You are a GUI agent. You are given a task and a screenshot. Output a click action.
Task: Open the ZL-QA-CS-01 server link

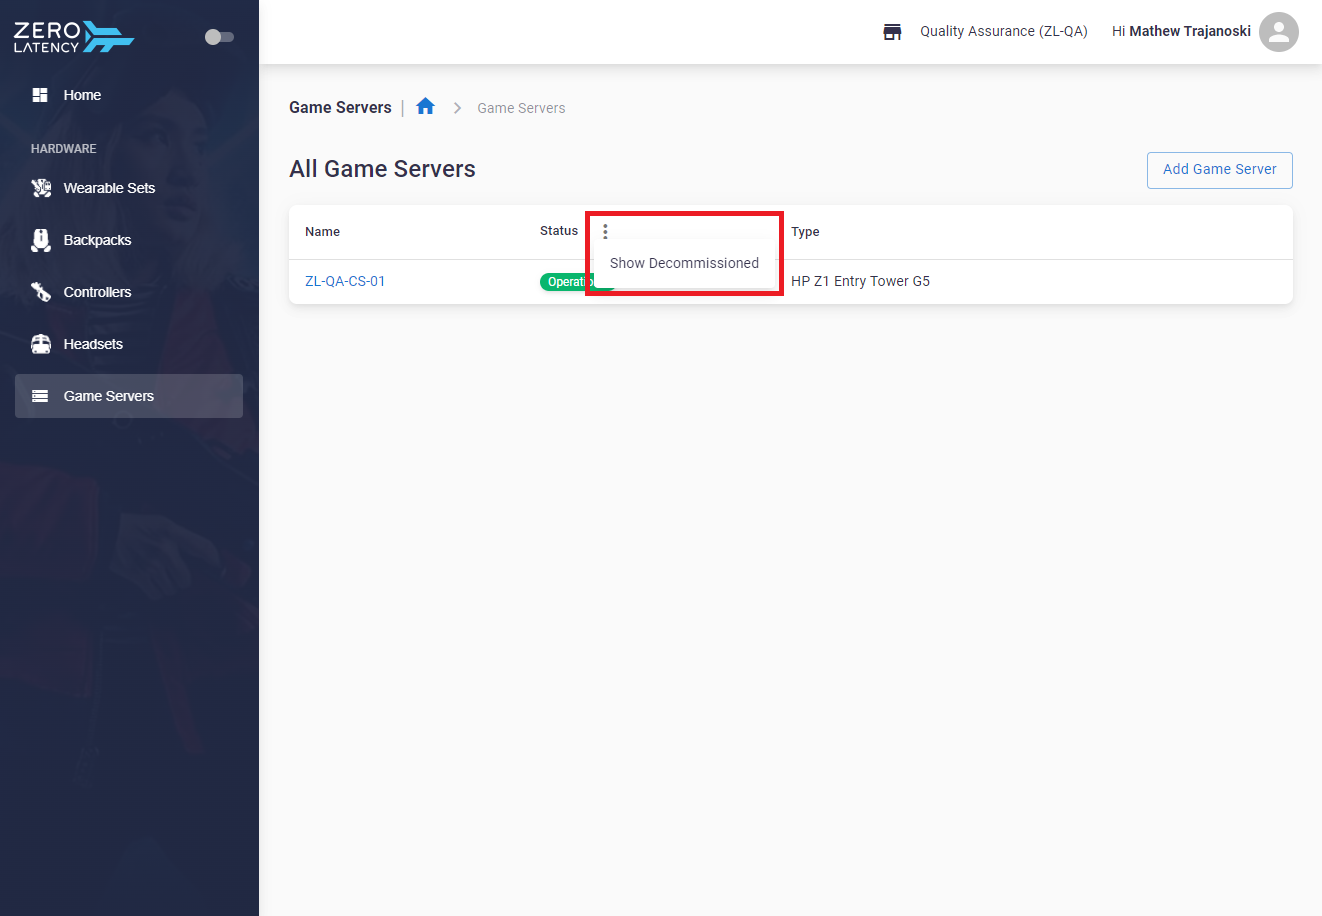tap(345, 281)
